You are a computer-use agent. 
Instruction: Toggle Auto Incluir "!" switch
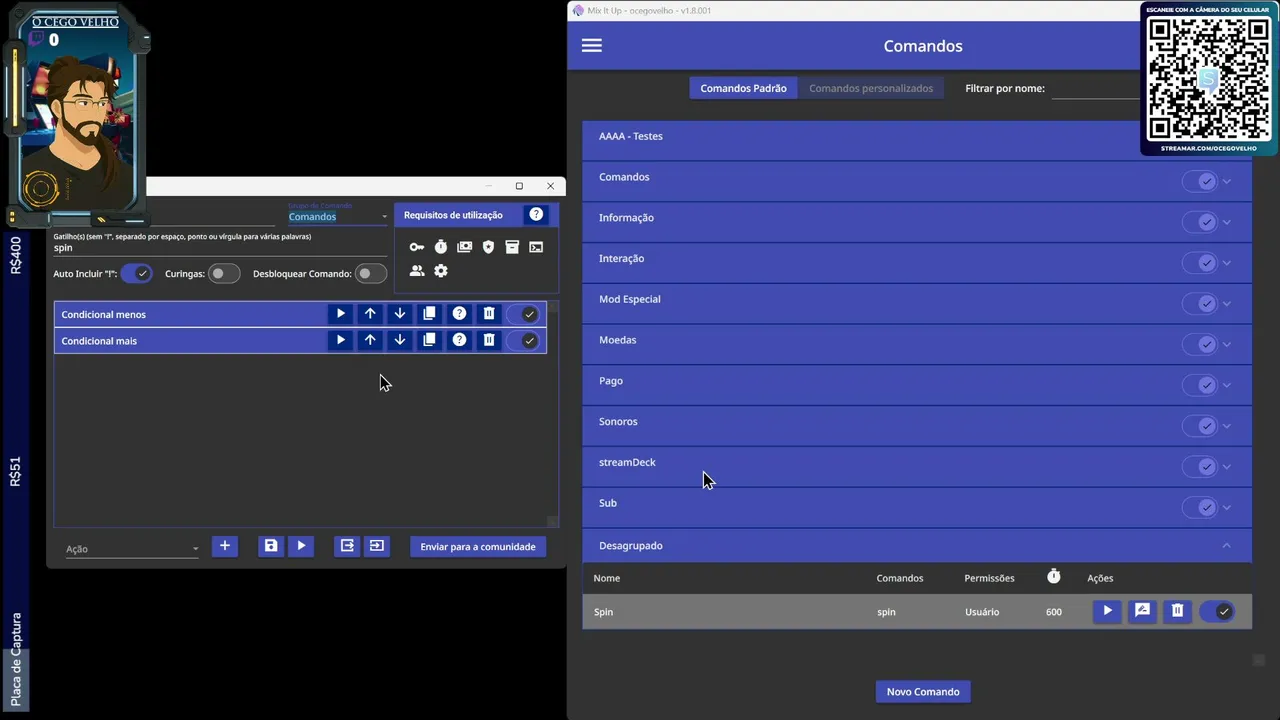coord(137,274)
